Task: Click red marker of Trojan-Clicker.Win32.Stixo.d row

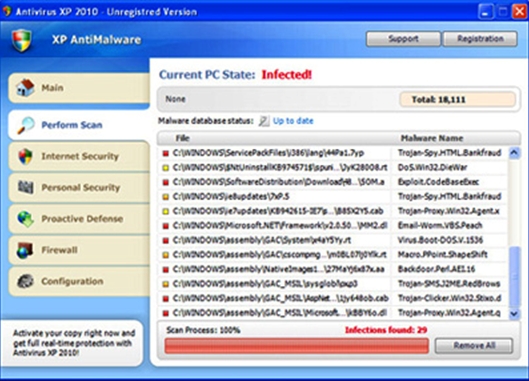Action: click(165, 299)
